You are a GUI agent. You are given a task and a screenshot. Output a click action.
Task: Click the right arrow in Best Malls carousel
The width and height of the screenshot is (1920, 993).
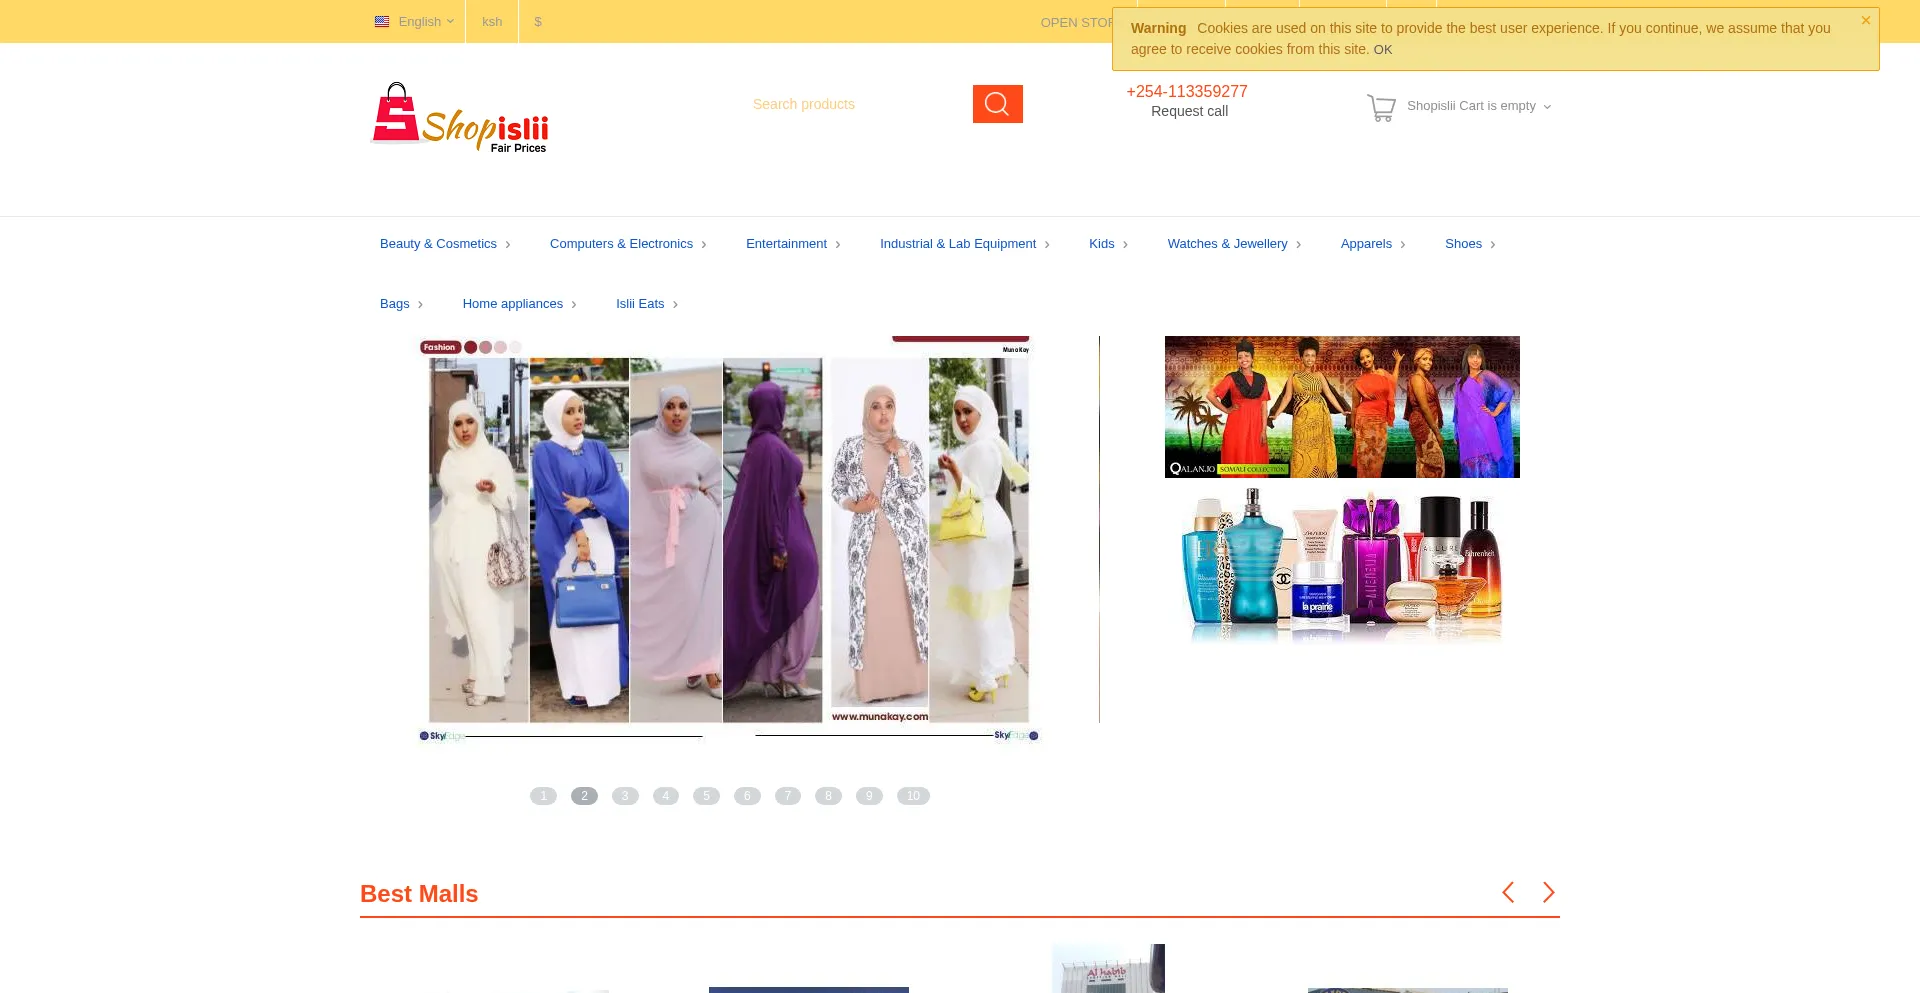pos(1548,892)
